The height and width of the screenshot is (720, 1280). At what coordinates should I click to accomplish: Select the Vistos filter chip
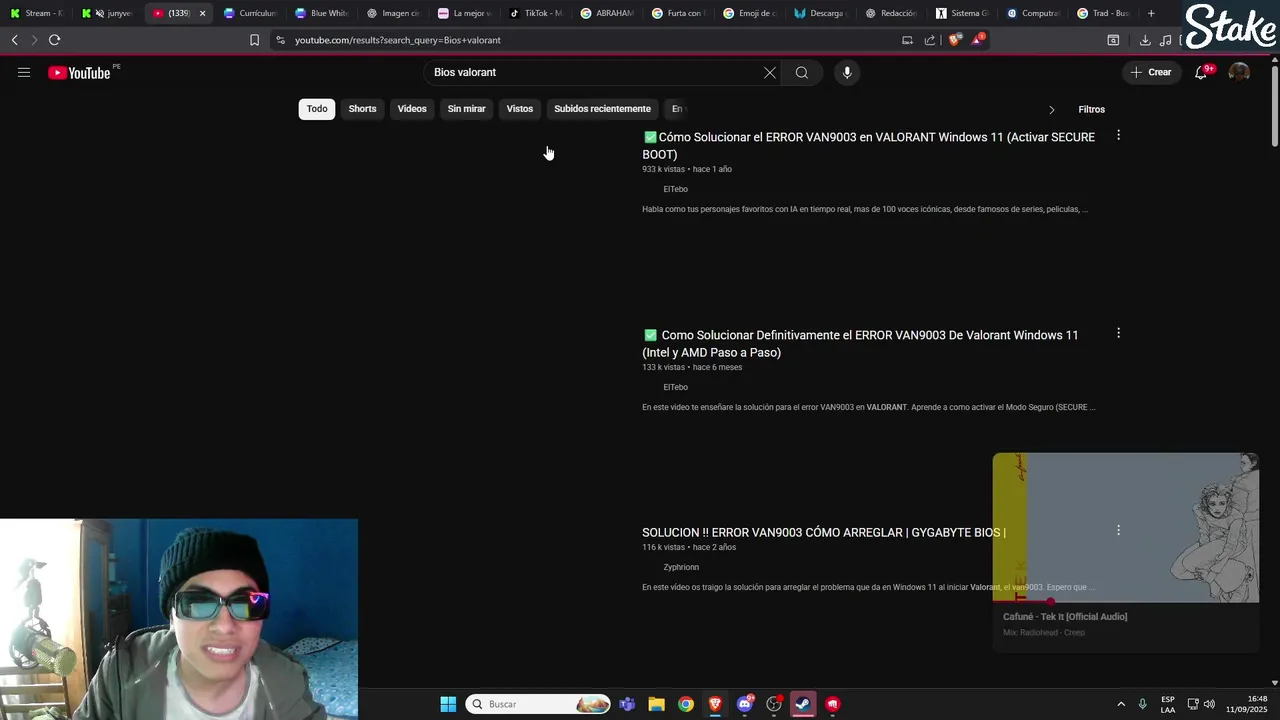(520, 109)
